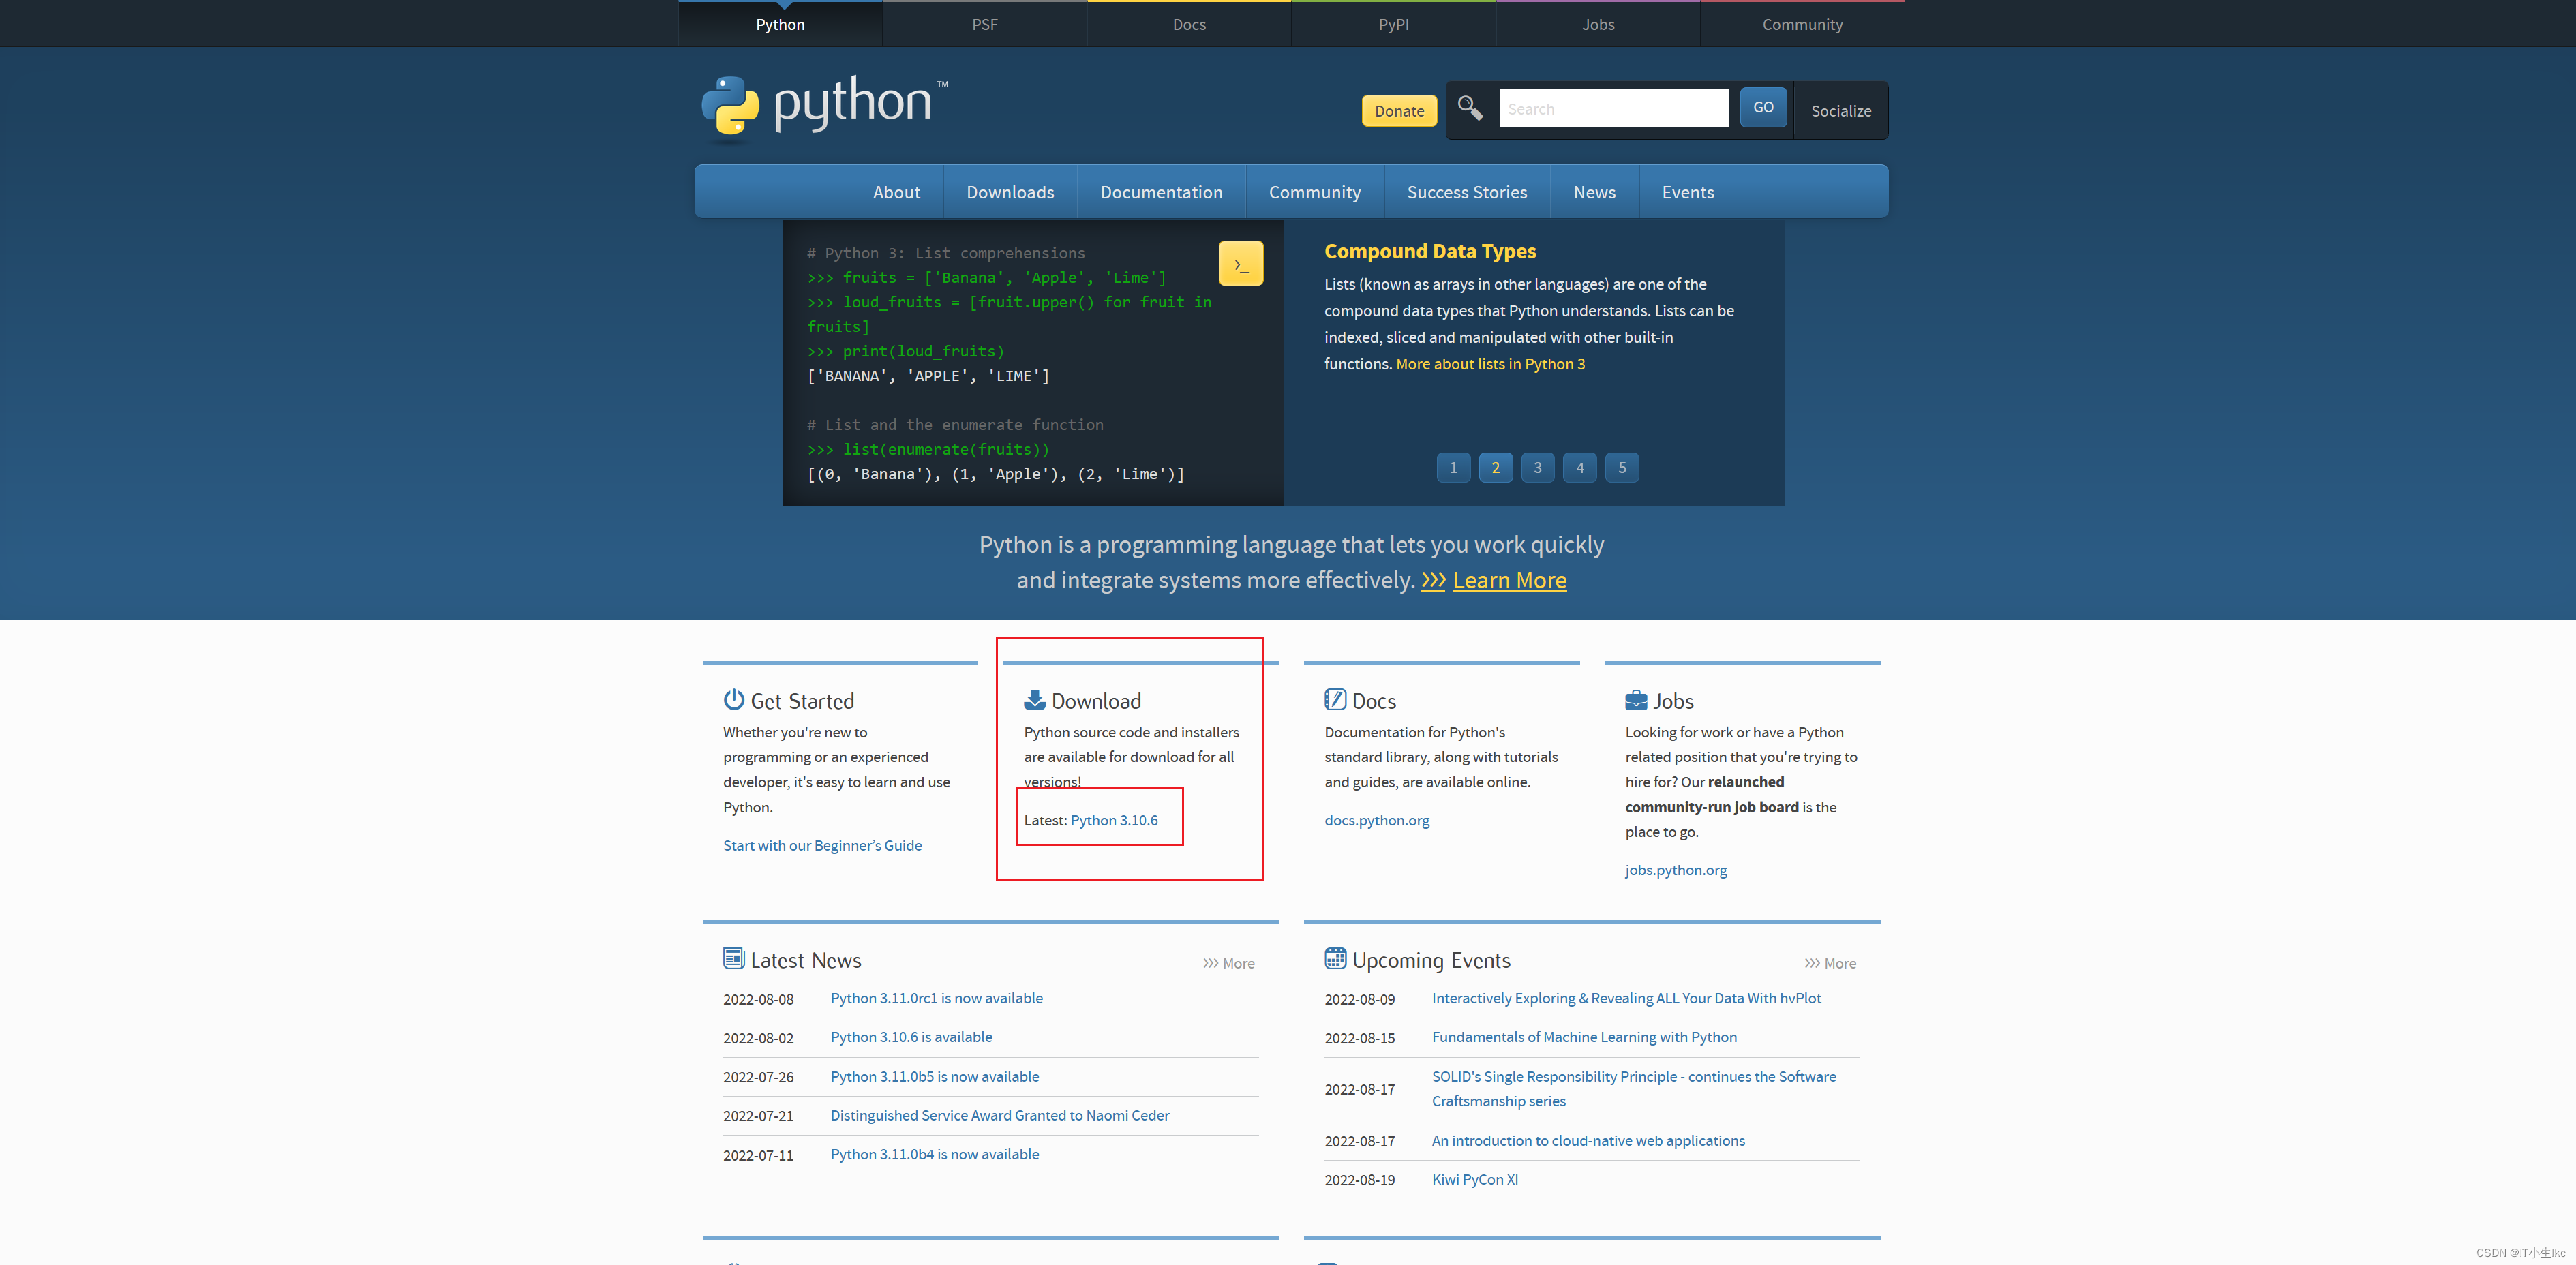Open the Learn More link
The image size is (2576, 1265).
point(1509,580)
